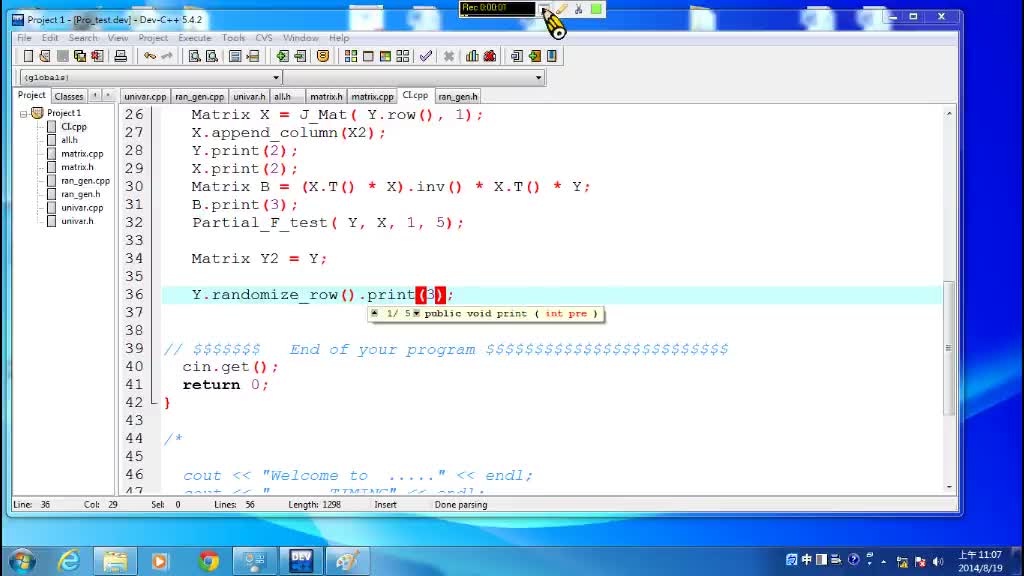Screen dimensions: 1024x576
Task: Click the Stop execution X icon
Action: click(x=449, y=56)
